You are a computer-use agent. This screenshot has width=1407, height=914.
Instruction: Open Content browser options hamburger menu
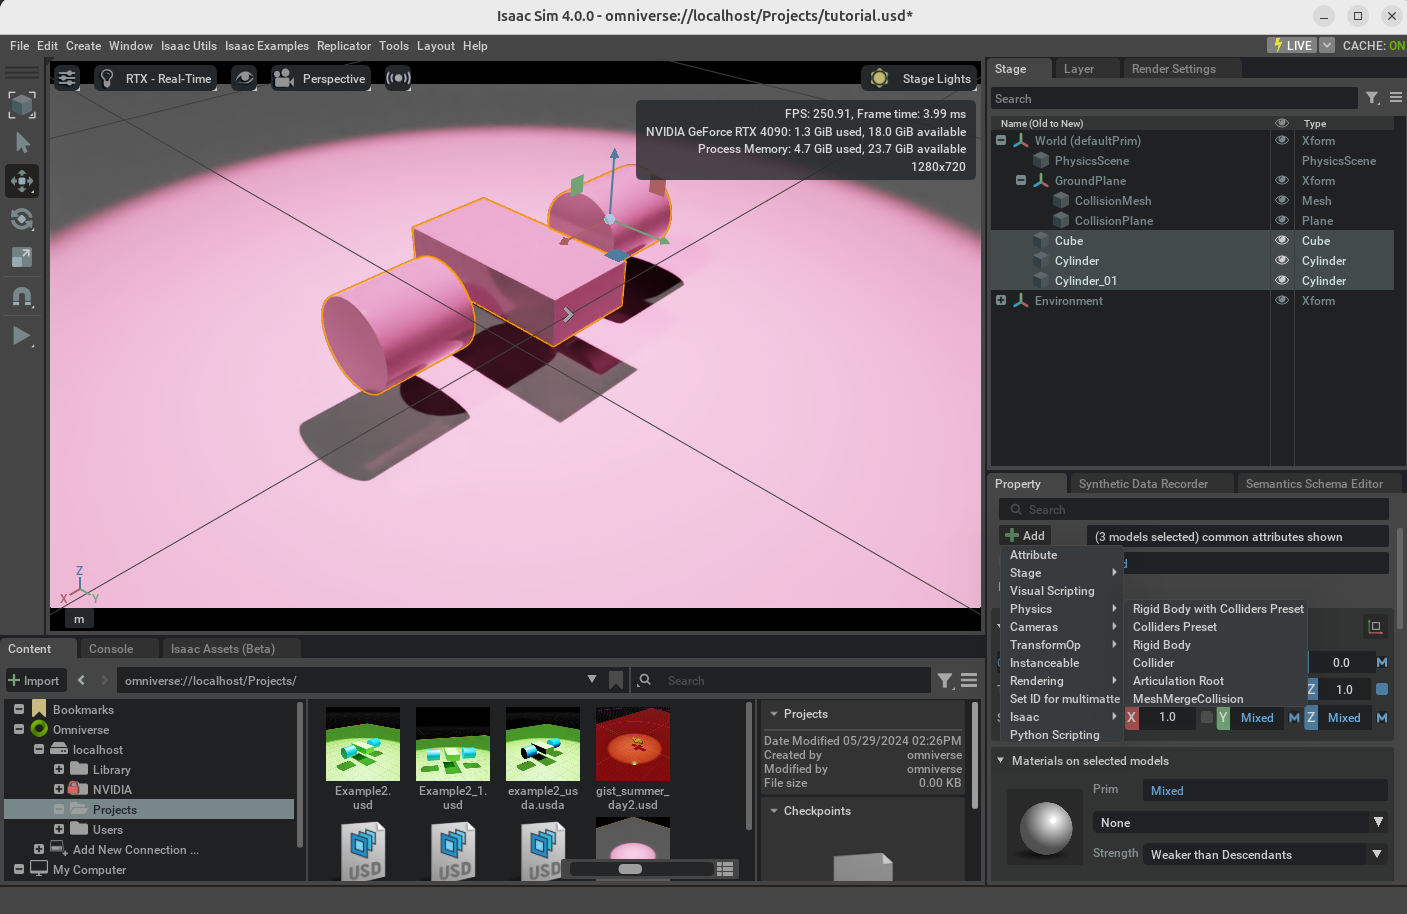[x=969, y=681]
